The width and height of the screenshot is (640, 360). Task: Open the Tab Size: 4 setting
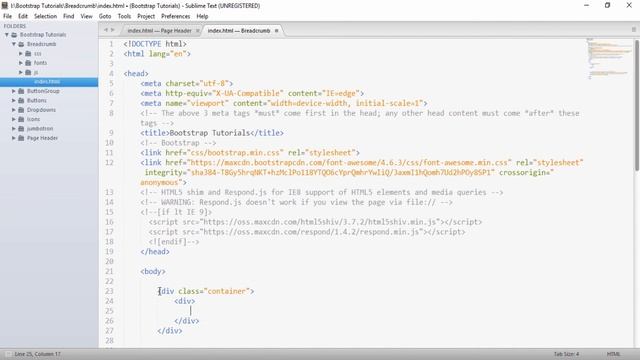coord(566,354)
